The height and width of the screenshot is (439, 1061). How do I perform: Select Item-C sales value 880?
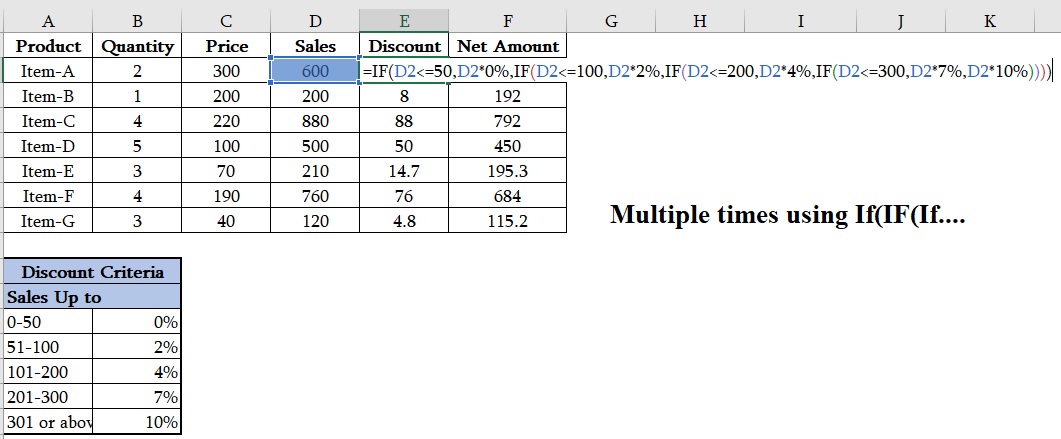tap(315, 121)
